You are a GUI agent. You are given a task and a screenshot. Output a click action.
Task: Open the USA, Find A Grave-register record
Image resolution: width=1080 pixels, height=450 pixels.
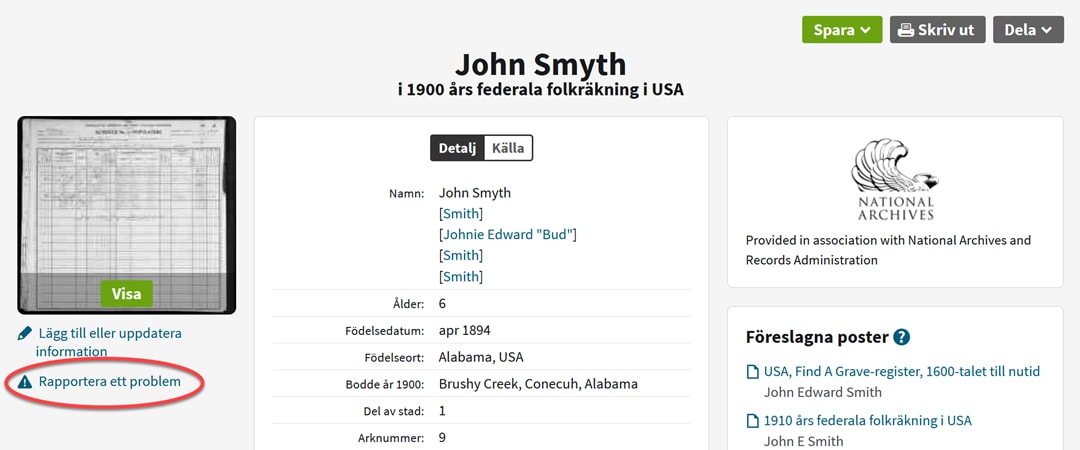[x=902, y=371]
